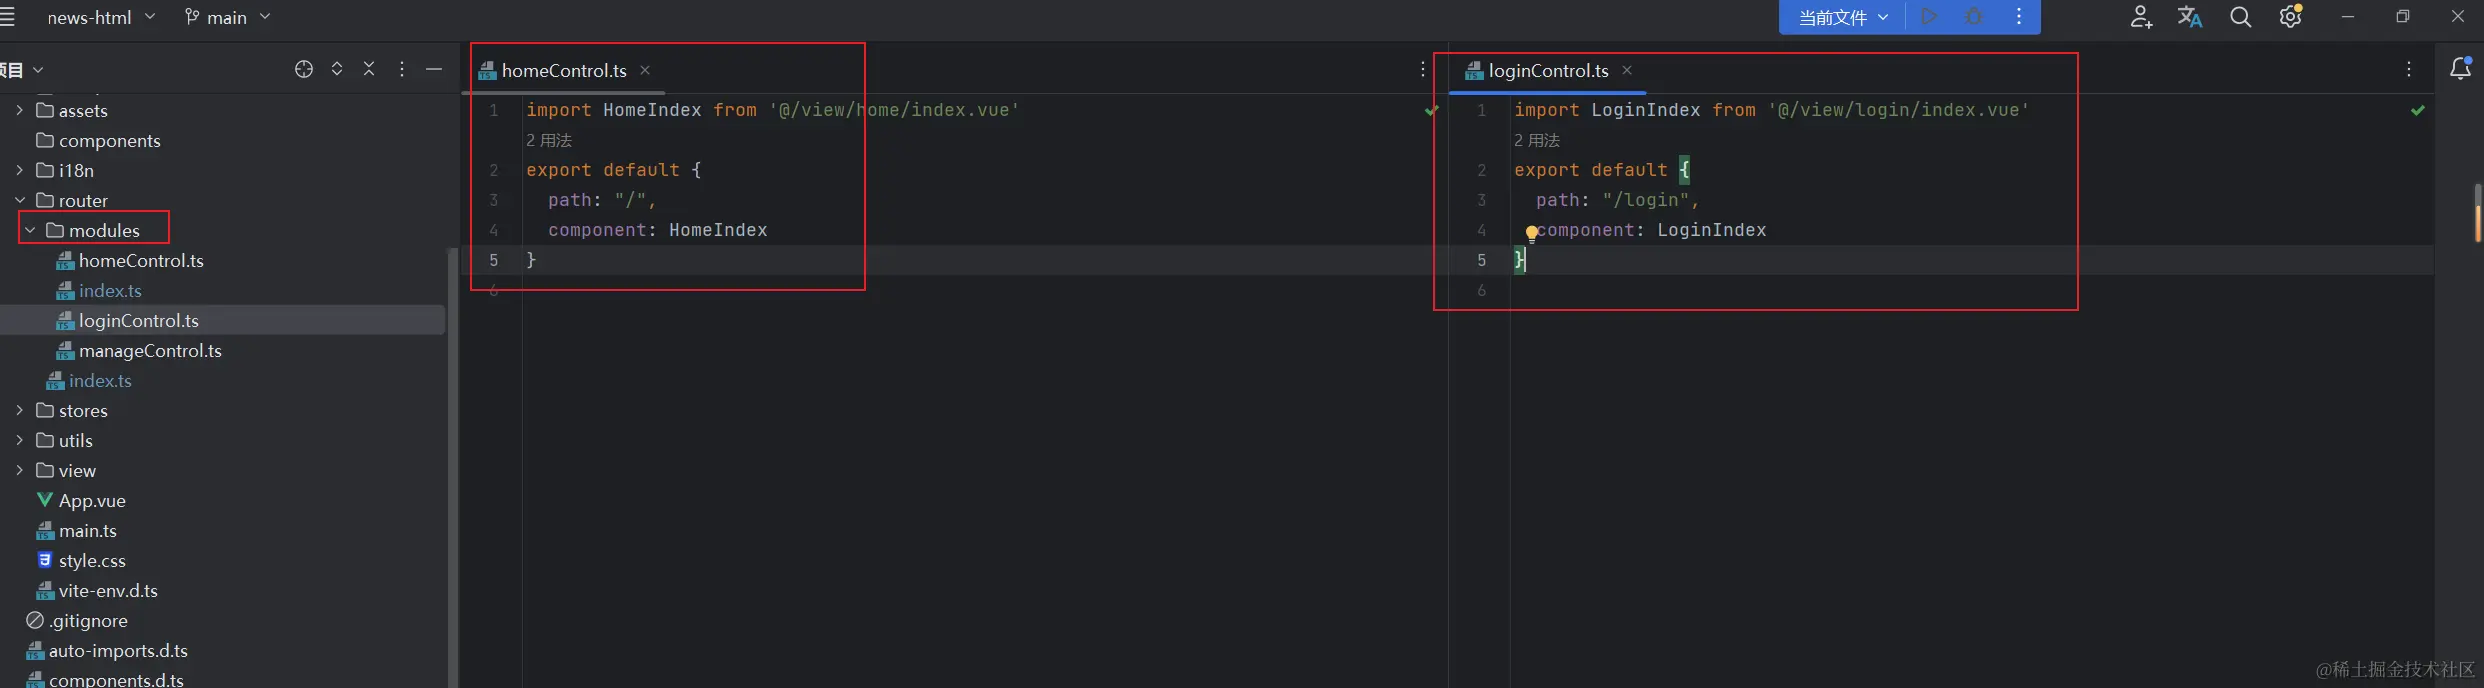Open manageControl.ts in the project tree
Image resolution: width=2484 pixels, height=688 pixels.
click(x=150, y=350)
